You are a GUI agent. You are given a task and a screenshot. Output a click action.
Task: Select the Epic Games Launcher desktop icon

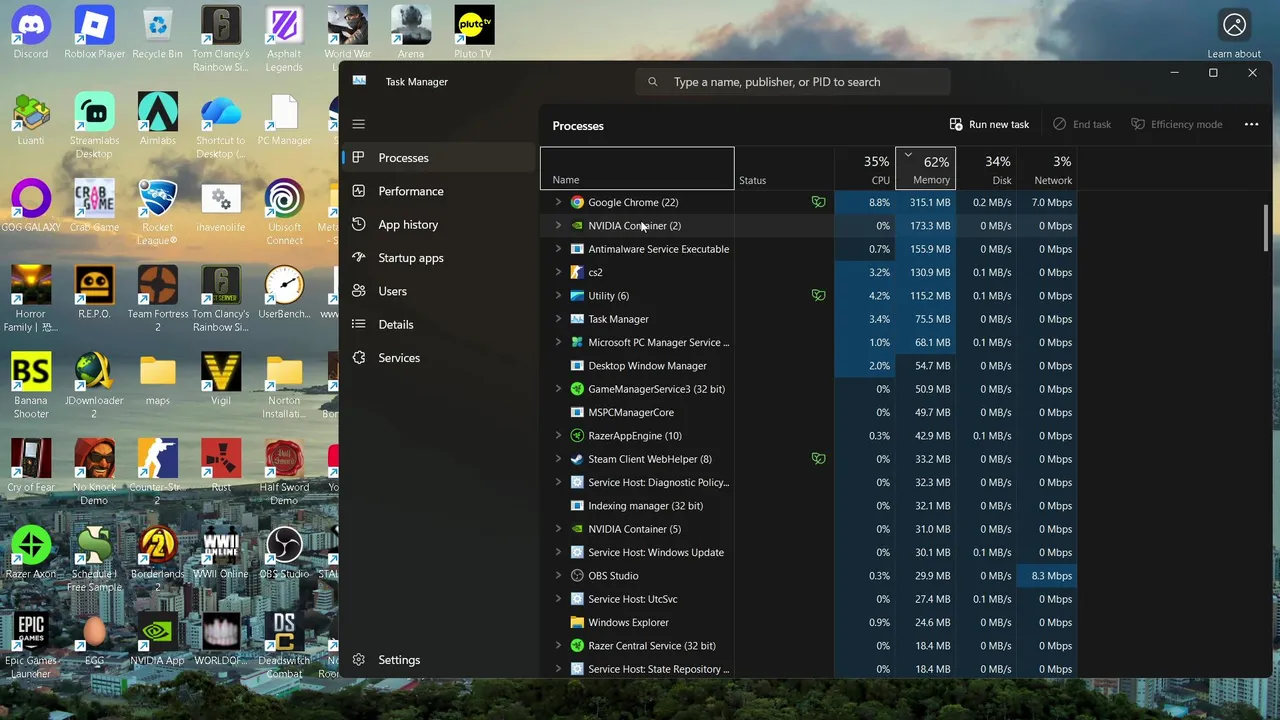click(x=31, y=646)
